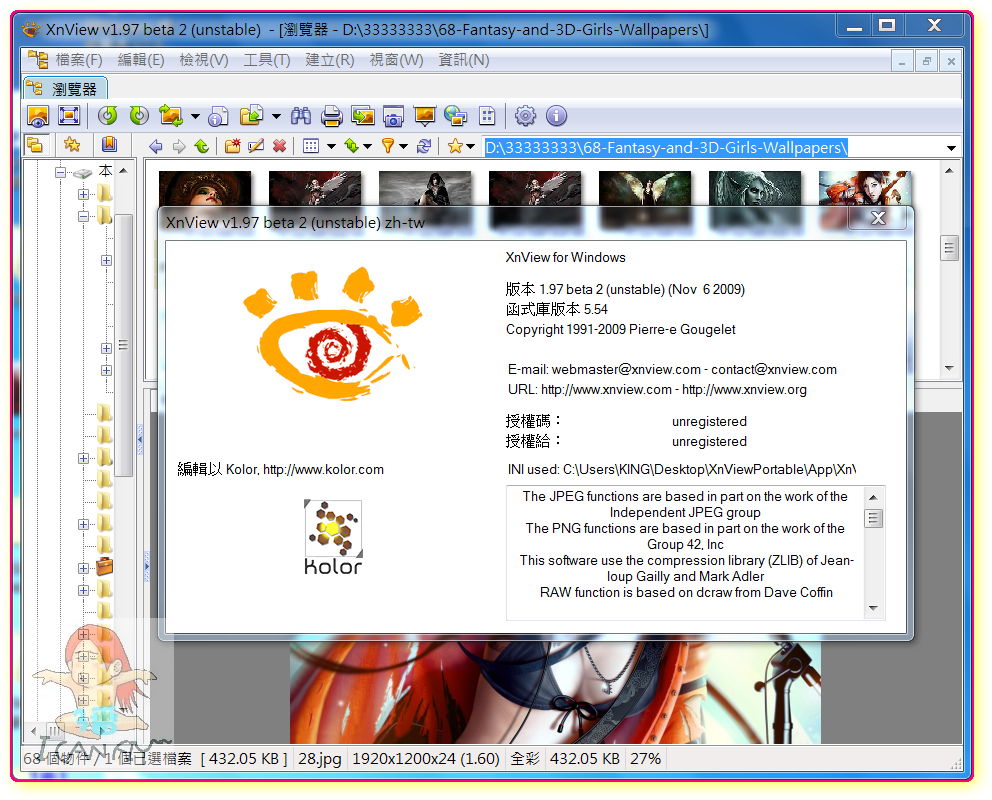Image resolution: width=992 pixels, height=800 pixels.
Task: Open the 視窗(W) menu
Action: coord(396,60)
